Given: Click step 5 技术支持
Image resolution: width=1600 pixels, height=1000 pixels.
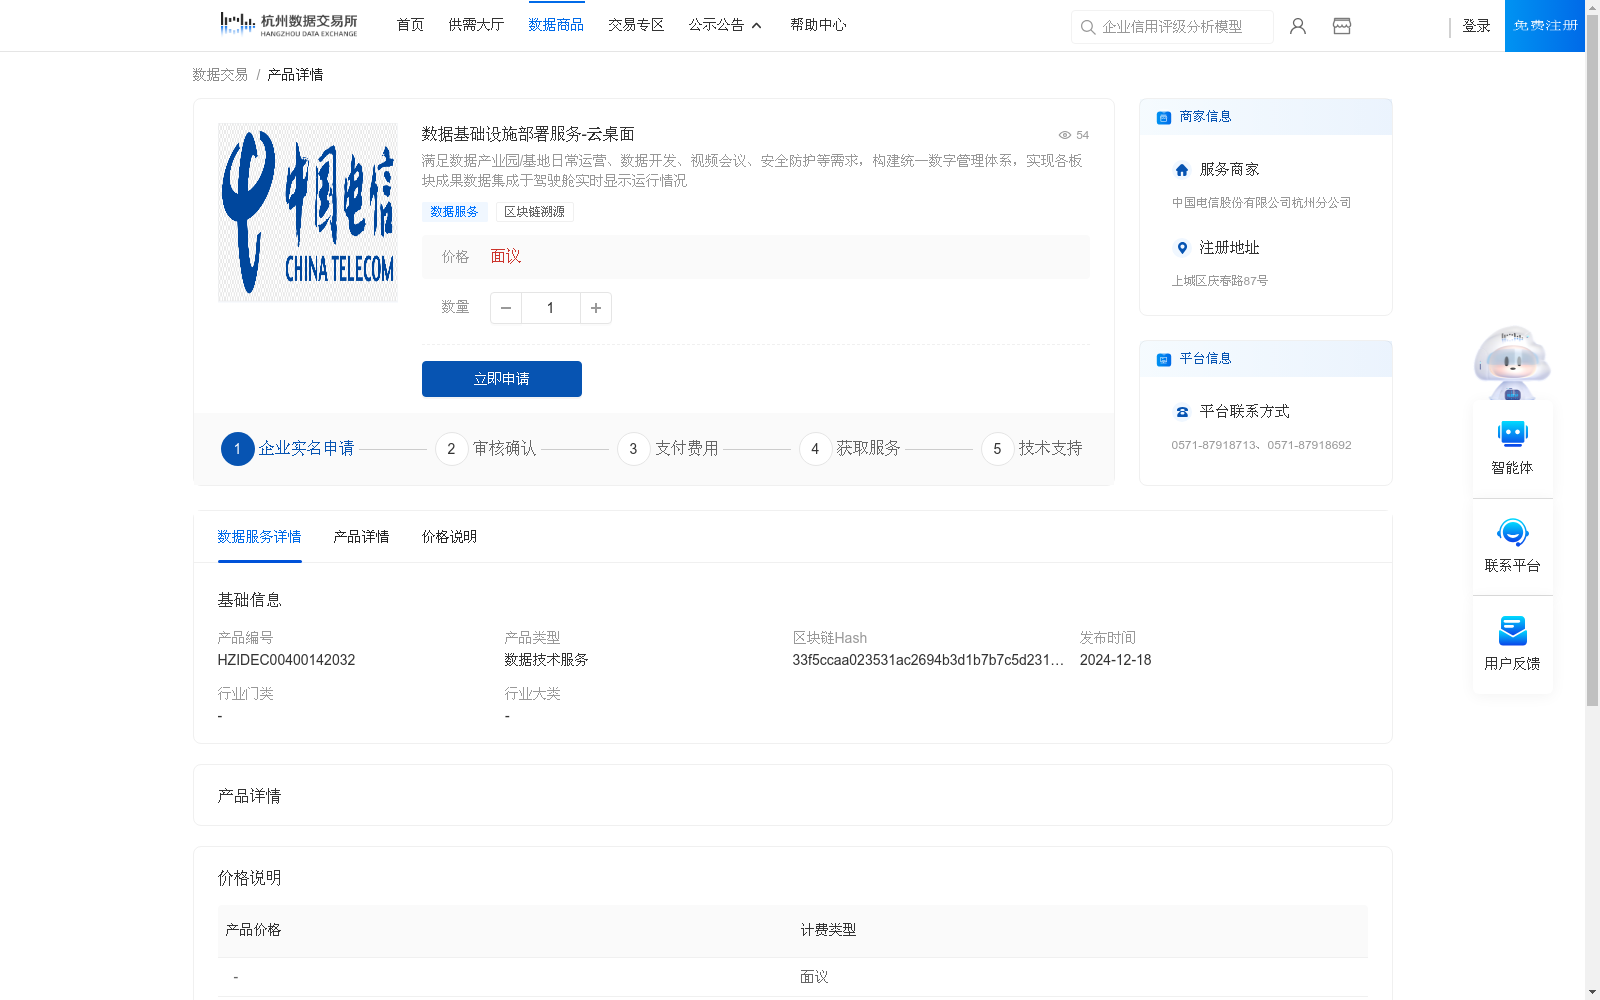Looking at the screenshot, I should click(x=1032, y=449).
